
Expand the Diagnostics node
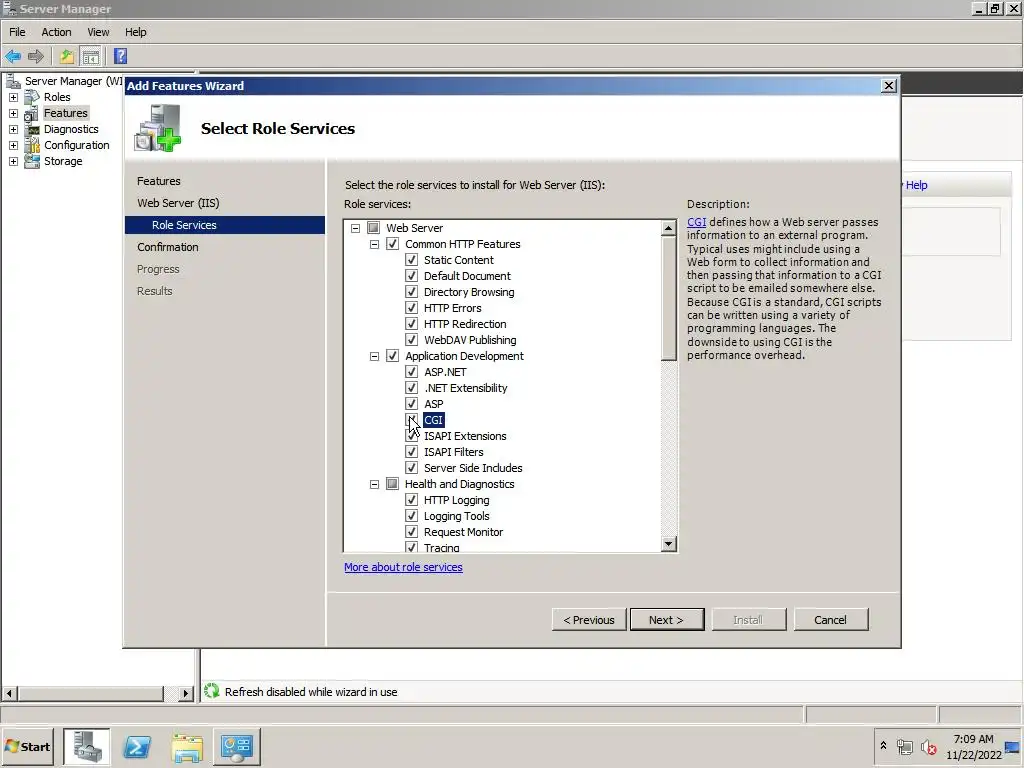[x=13, y=129]
